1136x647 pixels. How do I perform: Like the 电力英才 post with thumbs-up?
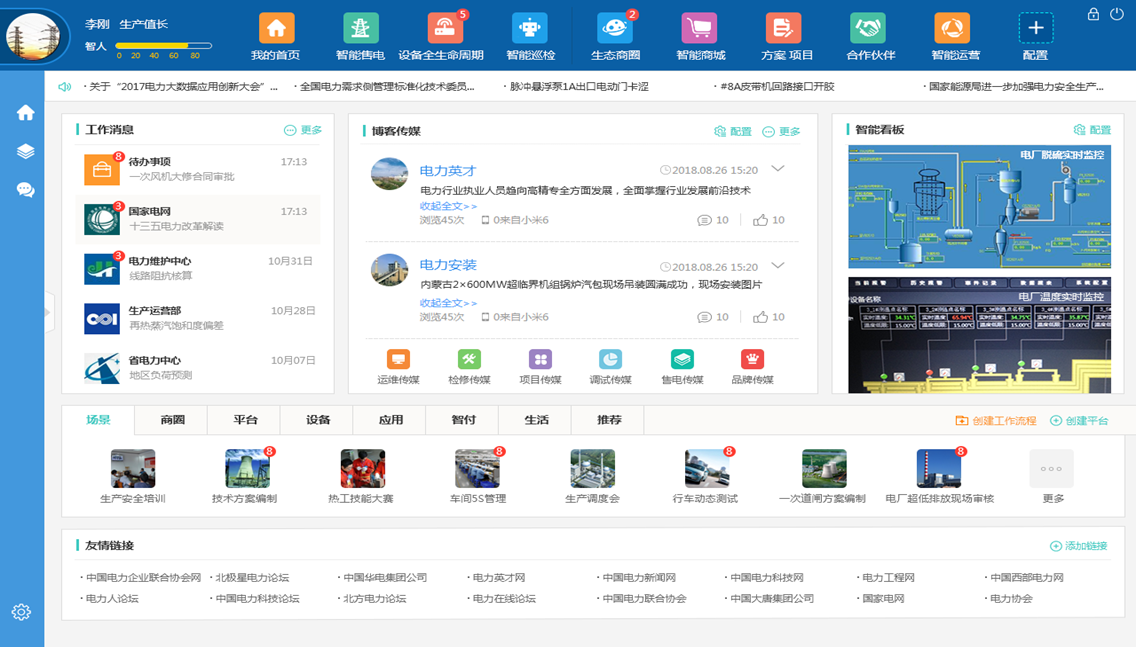(x=762, y=220)
